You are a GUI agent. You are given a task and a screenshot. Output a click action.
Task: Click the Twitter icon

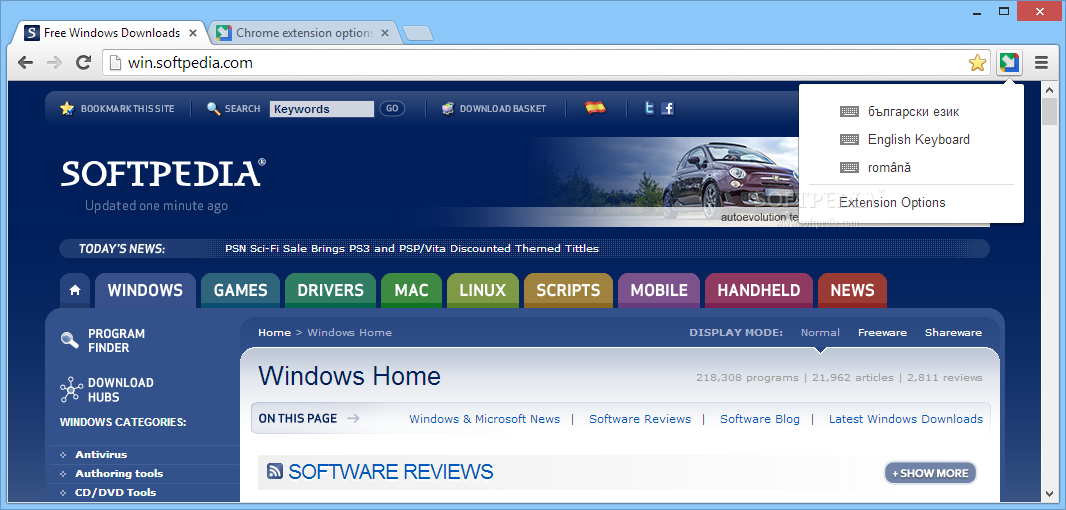[x=650, y=108]
